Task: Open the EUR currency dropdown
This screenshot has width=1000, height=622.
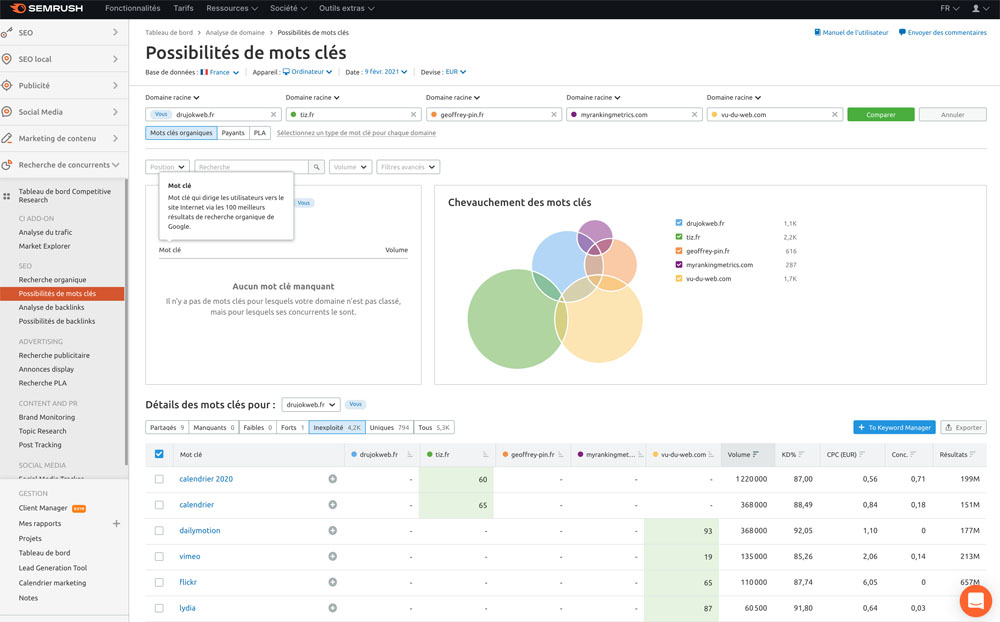Action: pyautogui.click(x=456, y=72)
